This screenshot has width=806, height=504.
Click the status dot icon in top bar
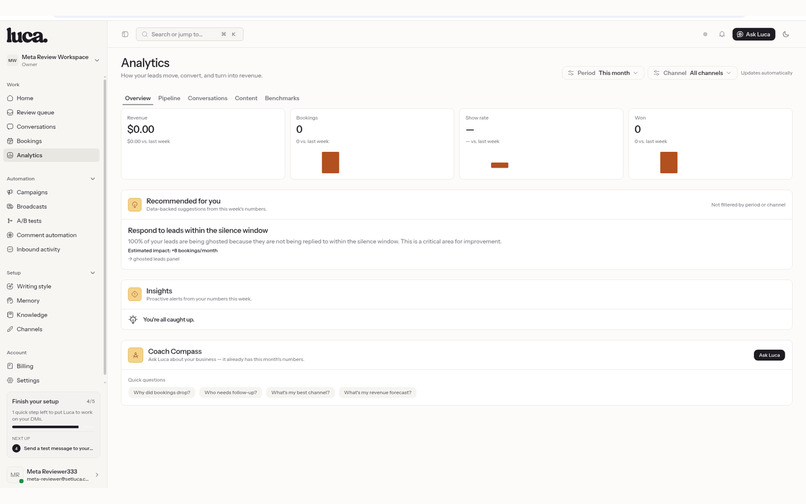click(705, 34)
